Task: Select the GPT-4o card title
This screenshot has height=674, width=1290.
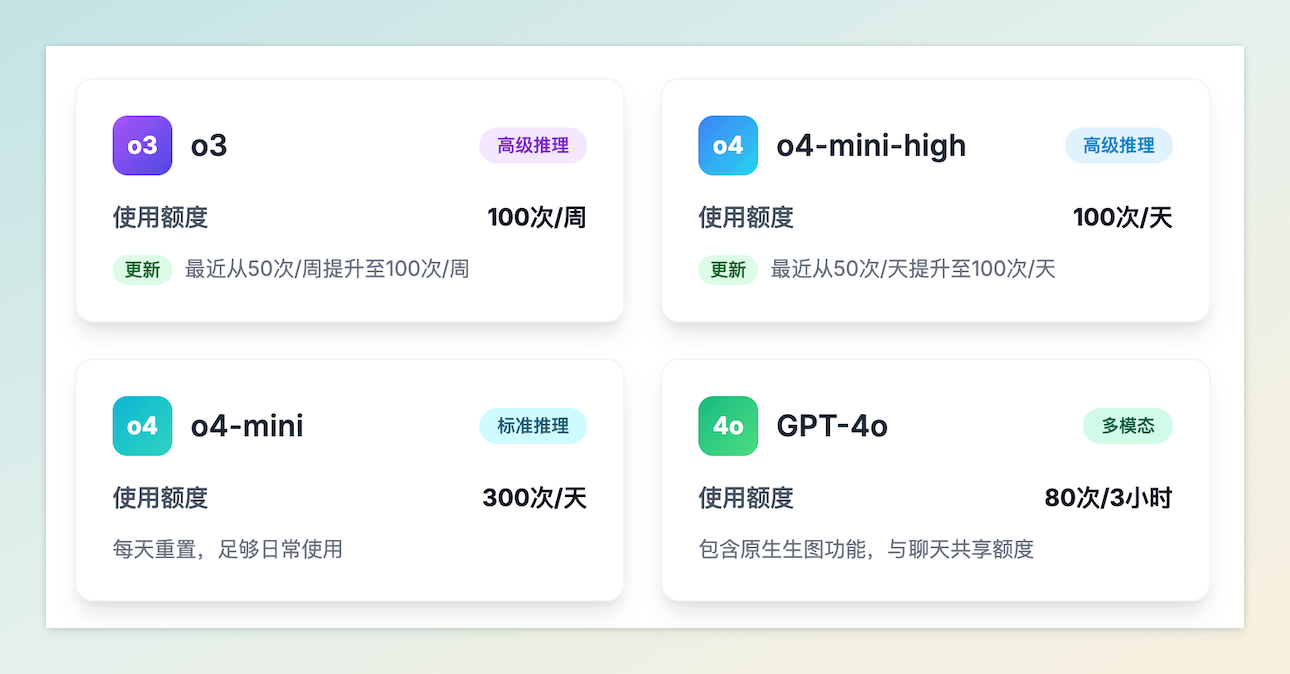Action: (x=832, y=426)
